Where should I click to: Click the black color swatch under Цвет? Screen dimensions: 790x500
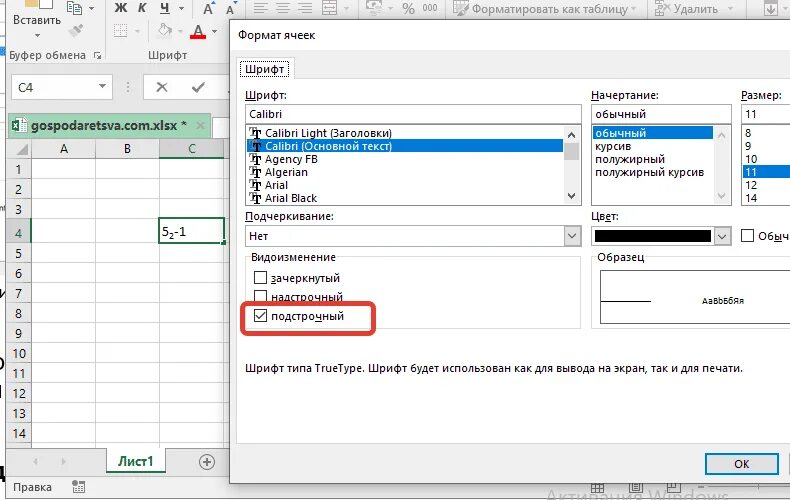tap(652, 236)
